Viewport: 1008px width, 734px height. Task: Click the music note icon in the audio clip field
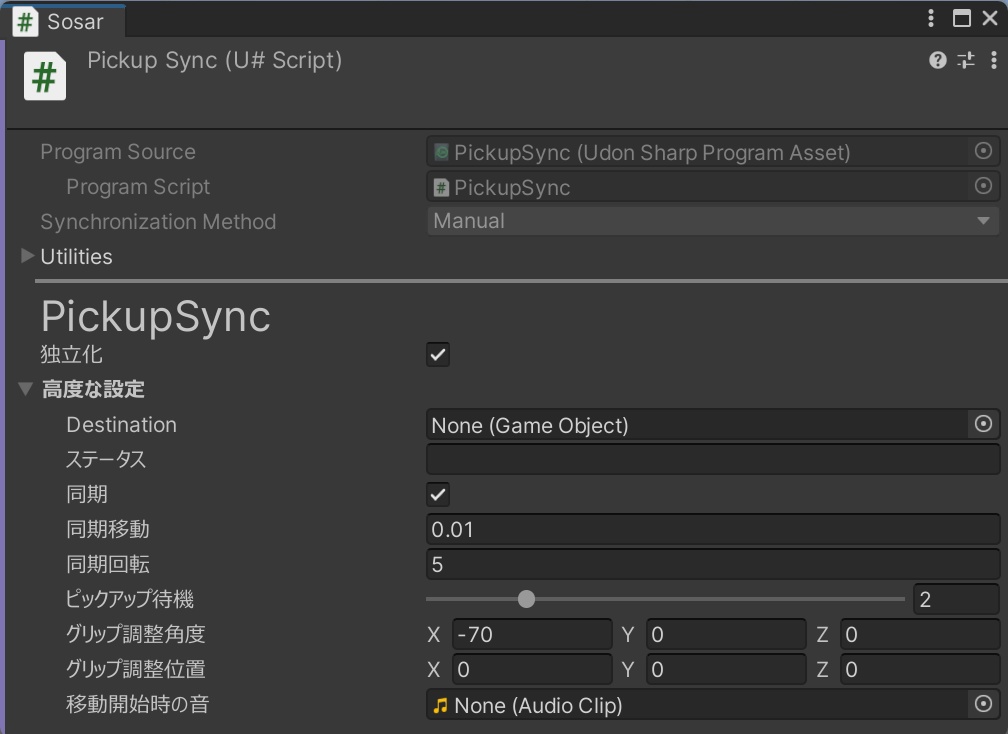coord(441,705)
